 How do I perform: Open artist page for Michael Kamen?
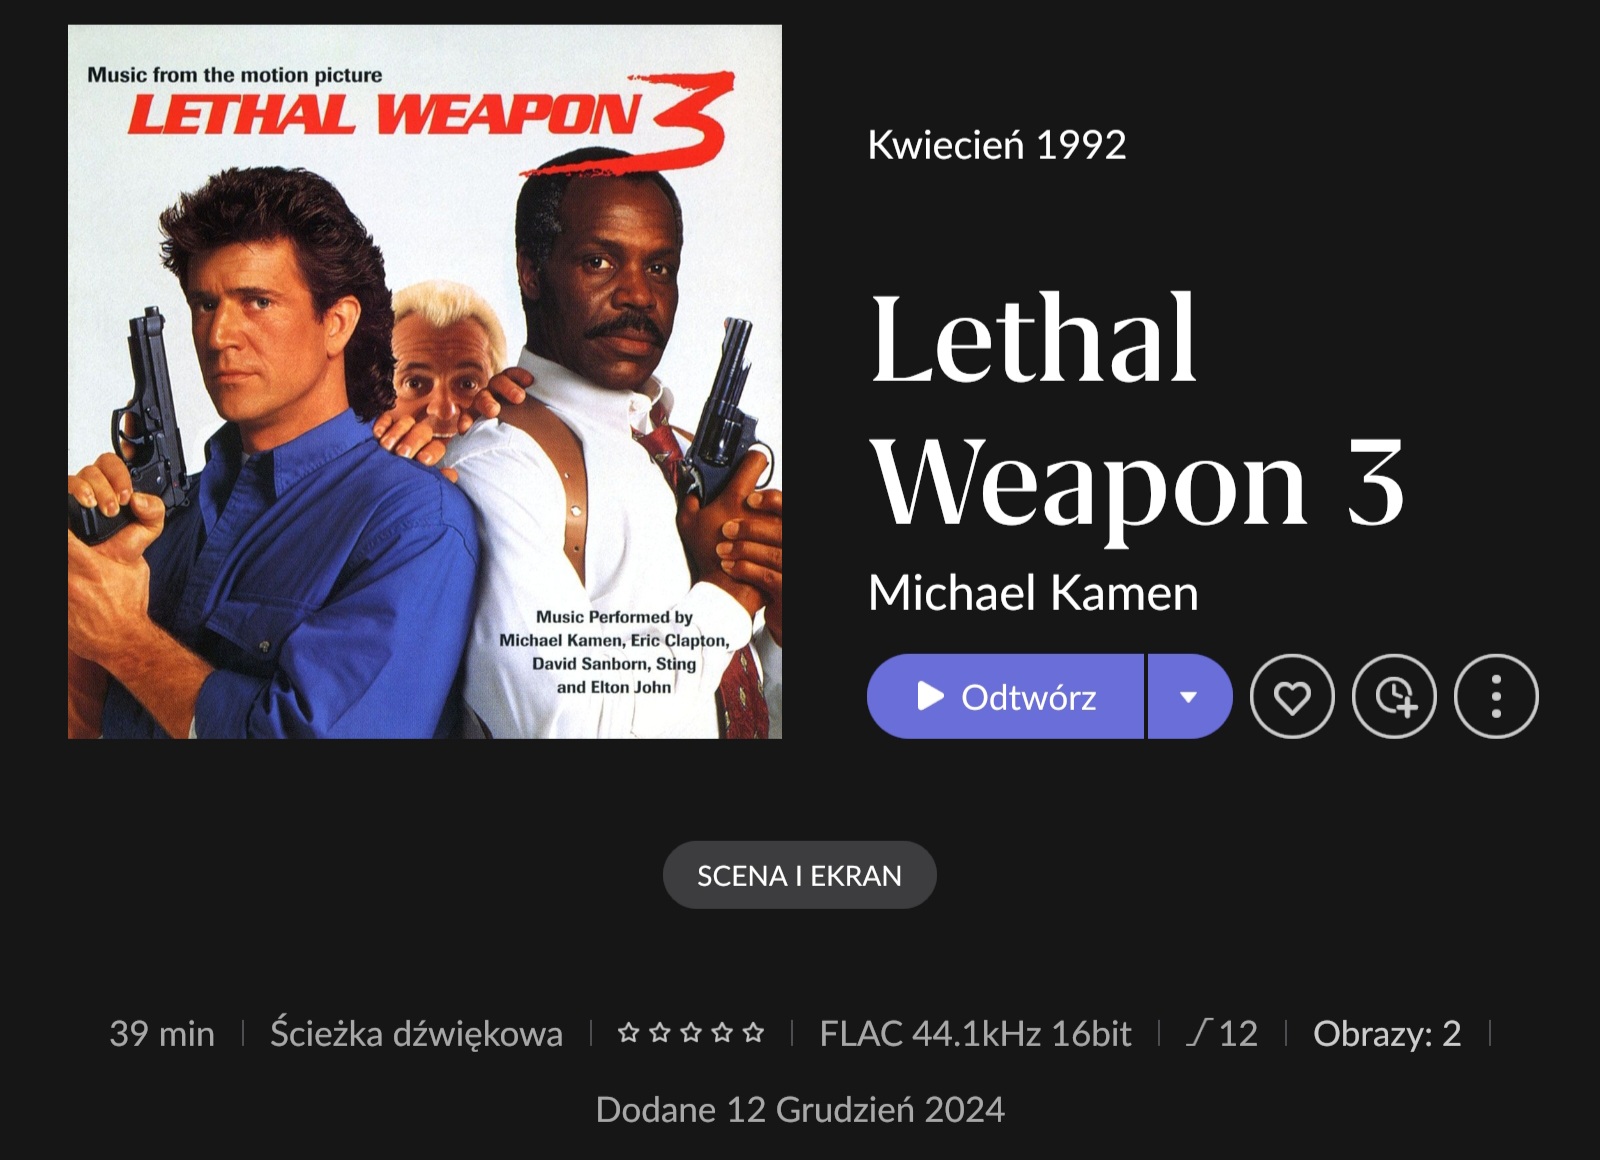(1033, 593)
